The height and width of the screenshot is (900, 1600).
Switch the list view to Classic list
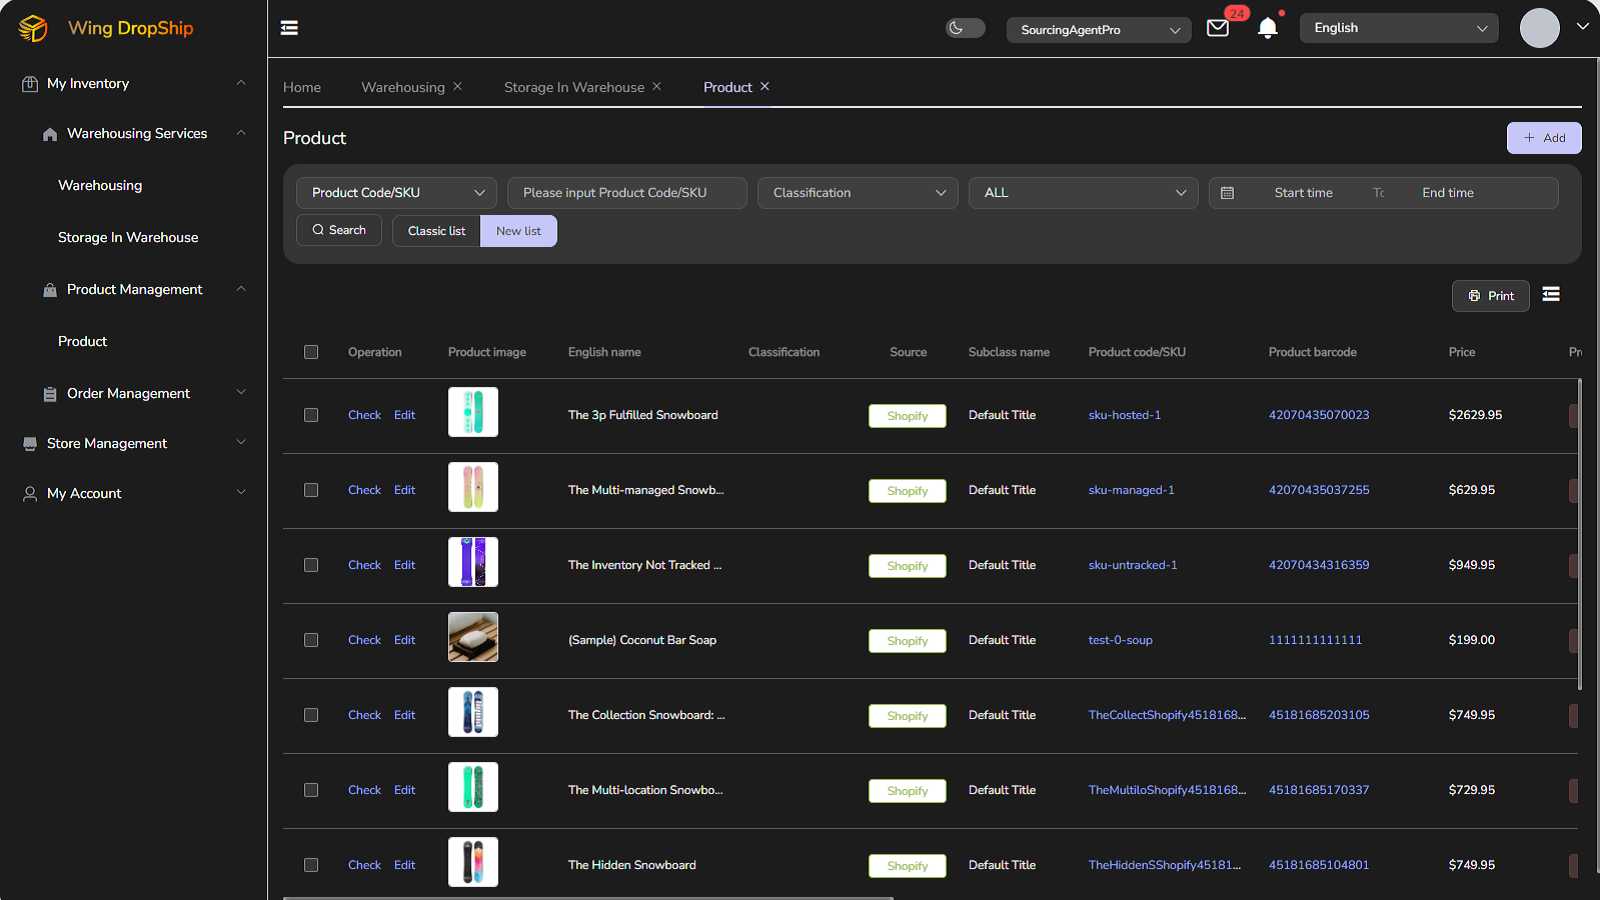(436, 231)
